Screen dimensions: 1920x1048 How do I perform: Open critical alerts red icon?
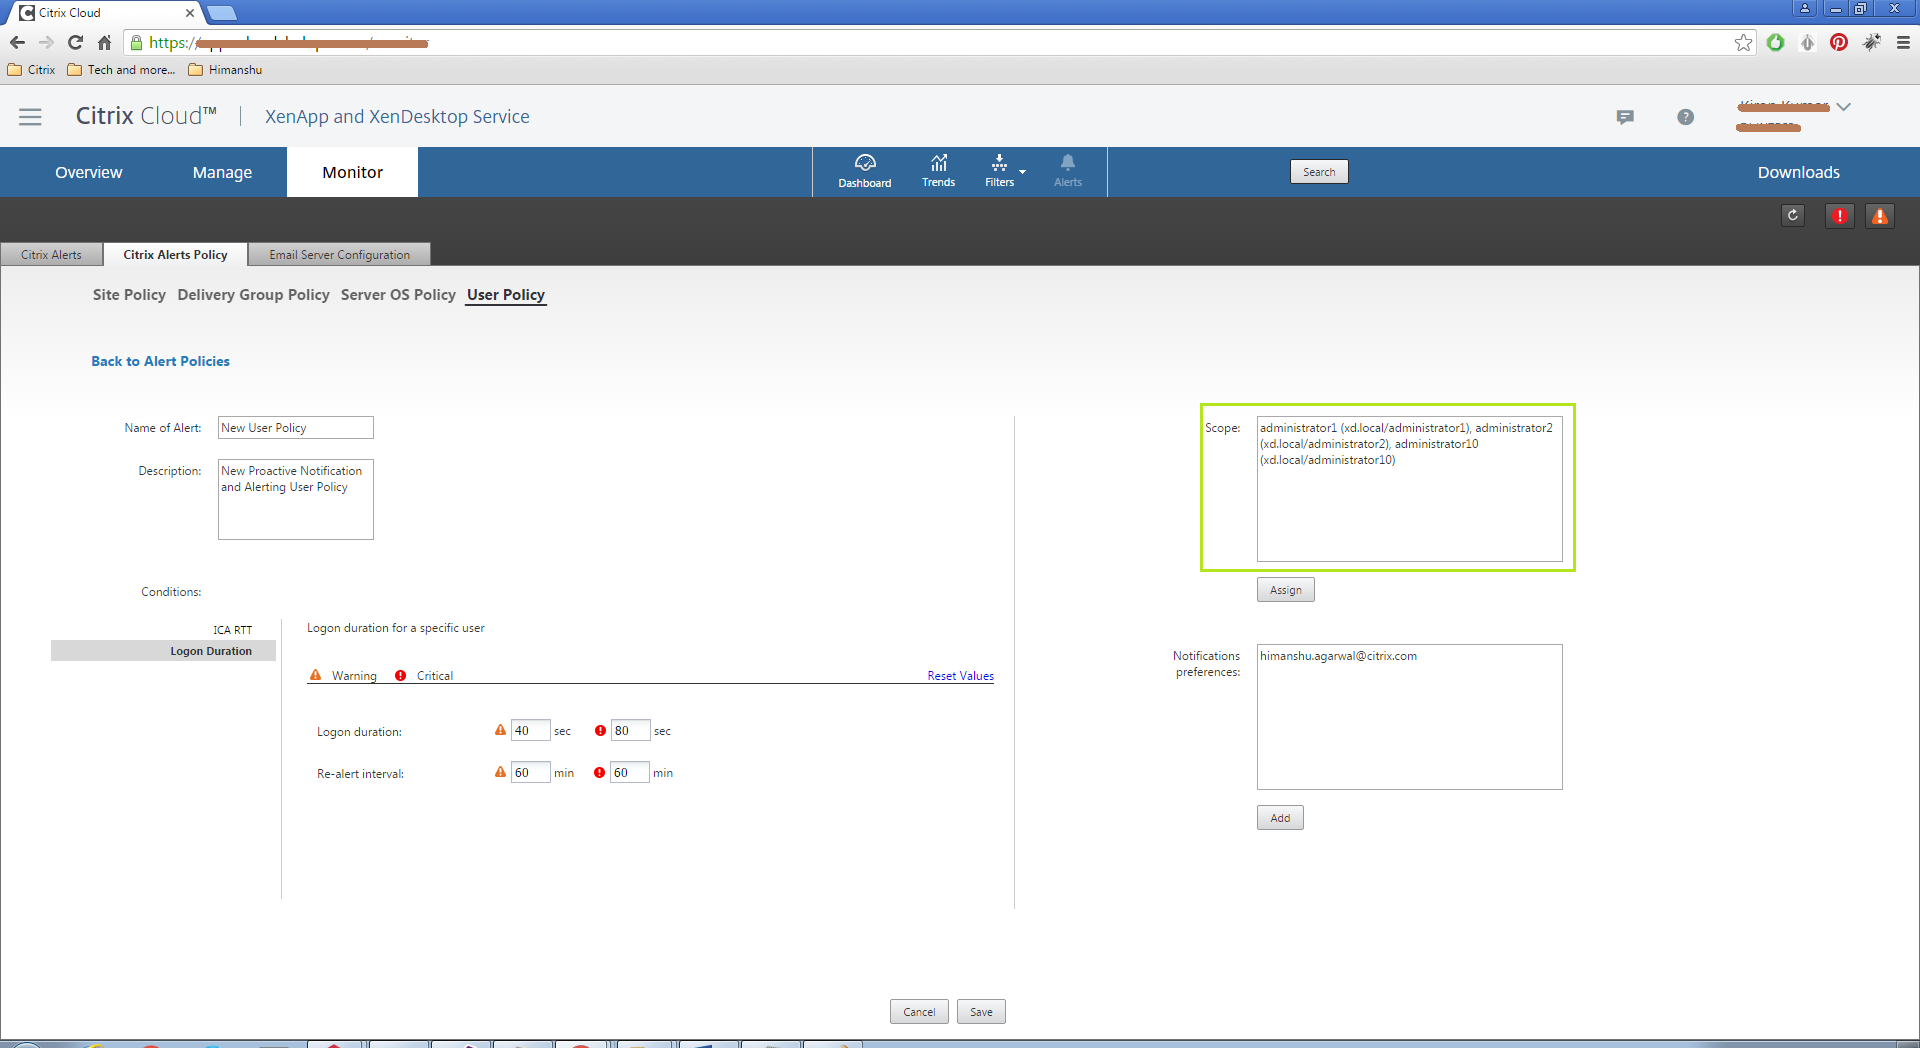[1839, 215]
